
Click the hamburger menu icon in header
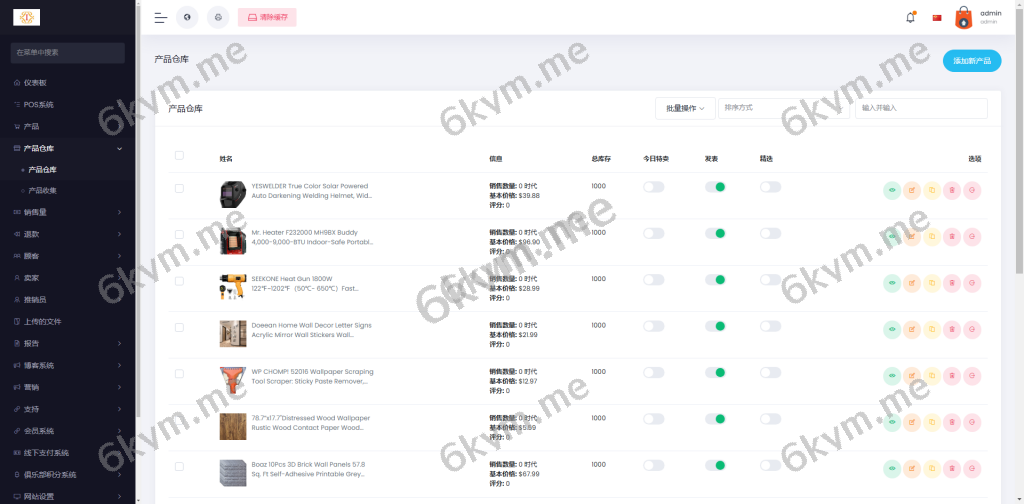coord(160,17)
